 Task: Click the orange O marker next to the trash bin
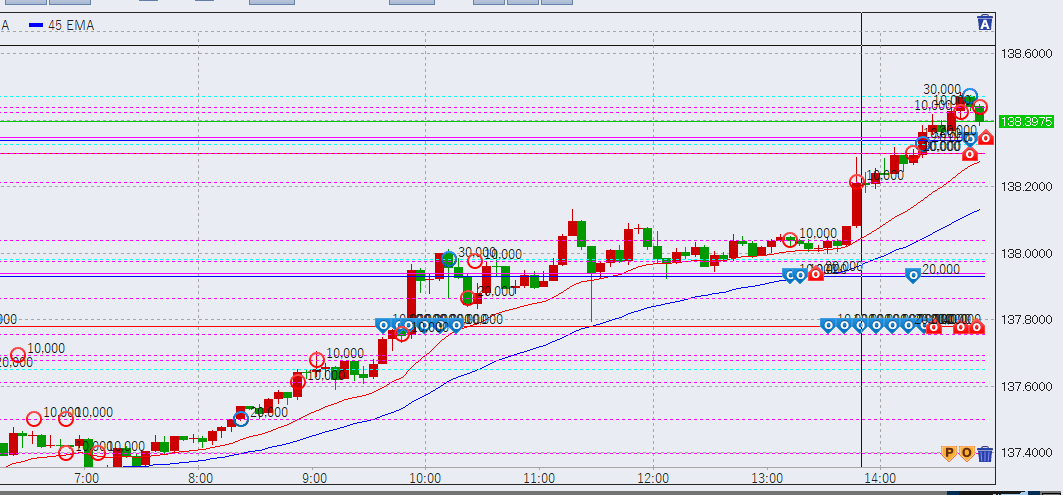[x=966, y=453]
